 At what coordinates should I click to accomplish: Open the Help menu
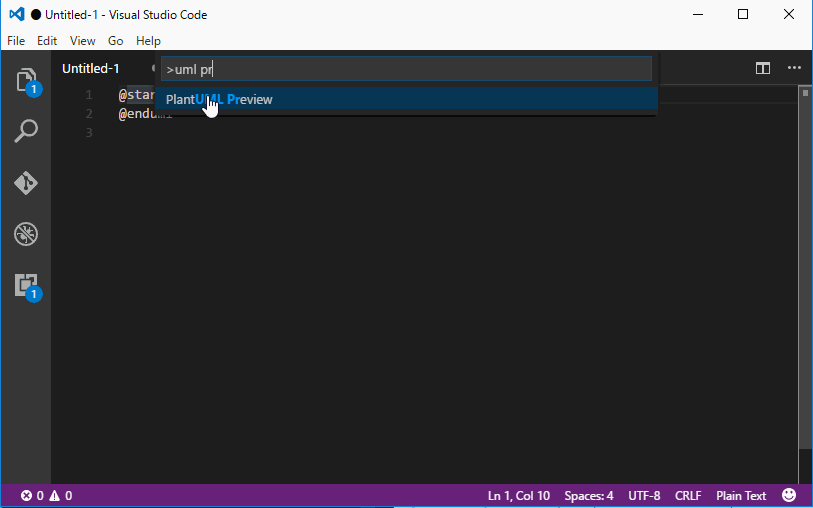pyautogui.click(x=148, y=41)
